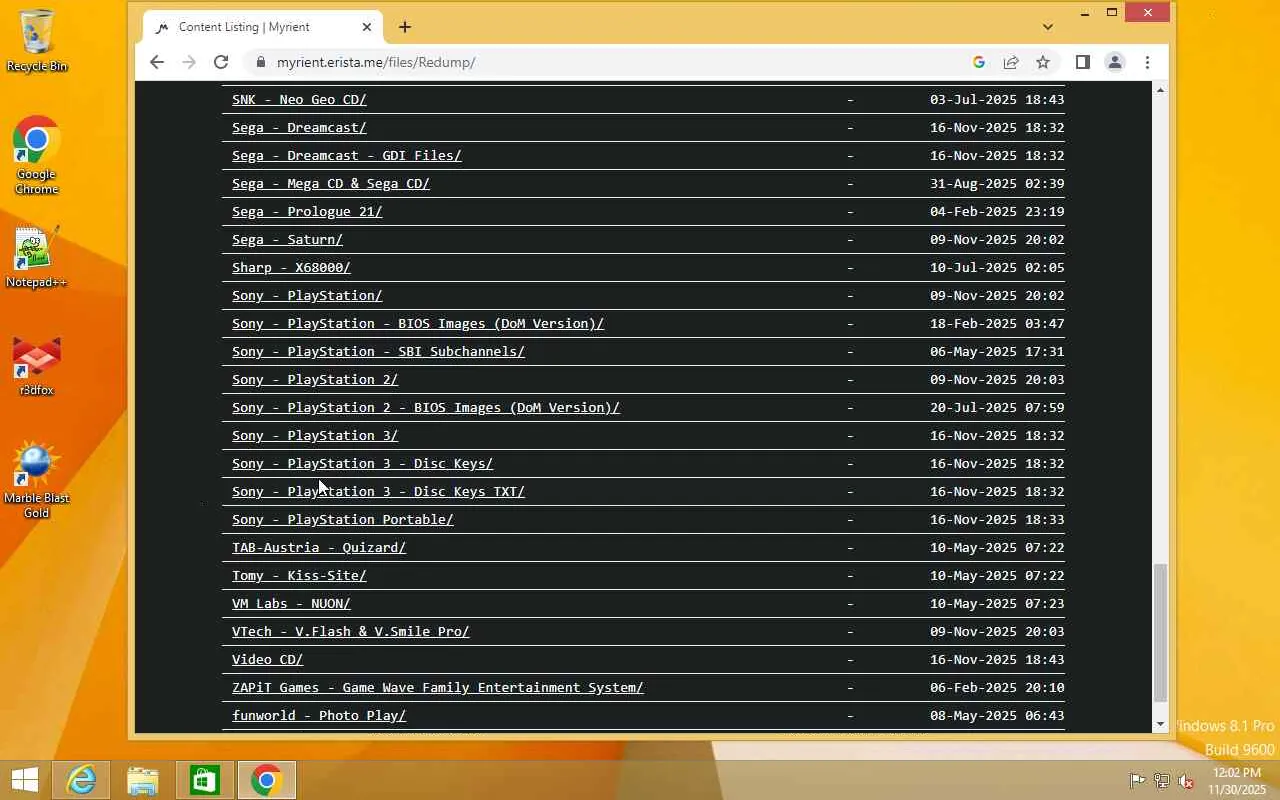Open File Explorer from the taskbar
Screen dimensions: 1280x800
point(143,780)
